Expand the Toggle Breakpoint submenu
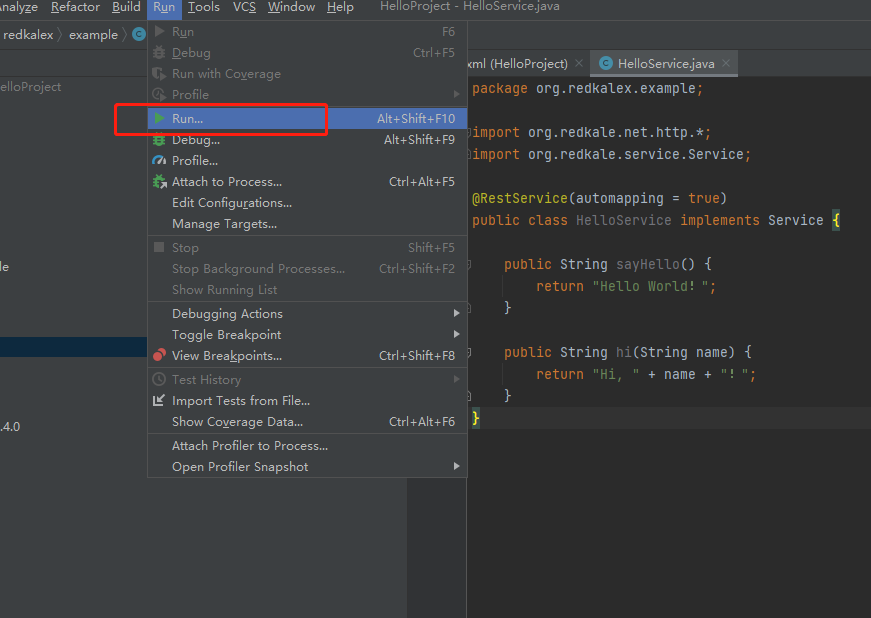 click(x=457, y=335)
